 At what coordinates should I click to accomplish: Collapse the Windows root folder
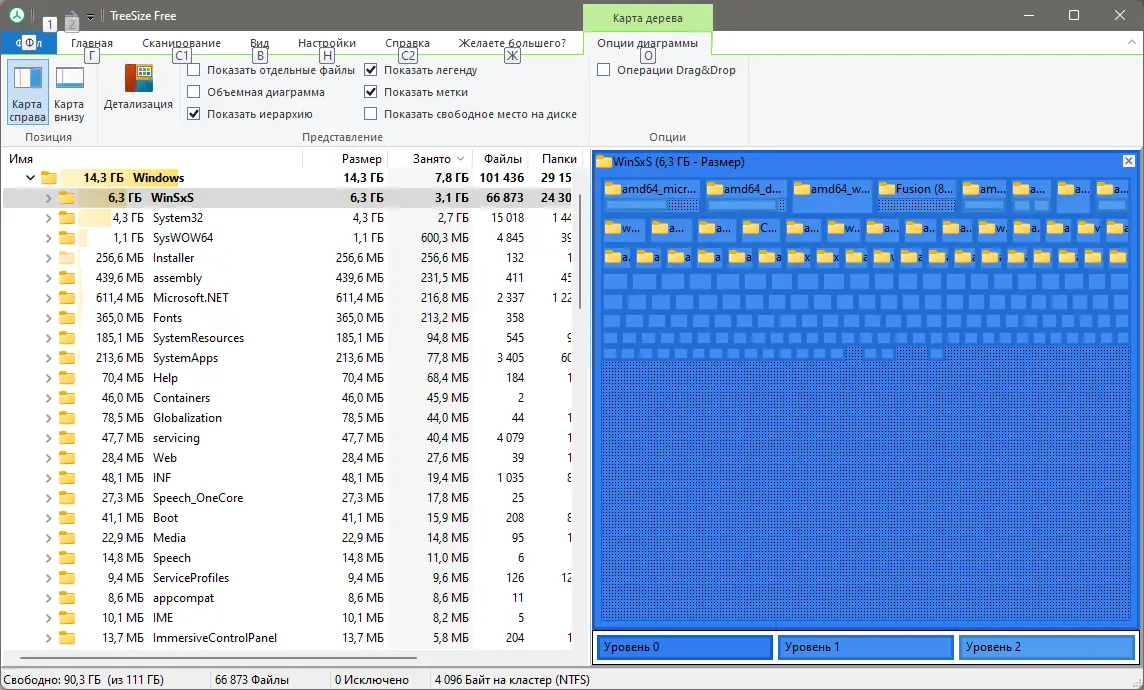pyautogui.click(x=30, y=177)
